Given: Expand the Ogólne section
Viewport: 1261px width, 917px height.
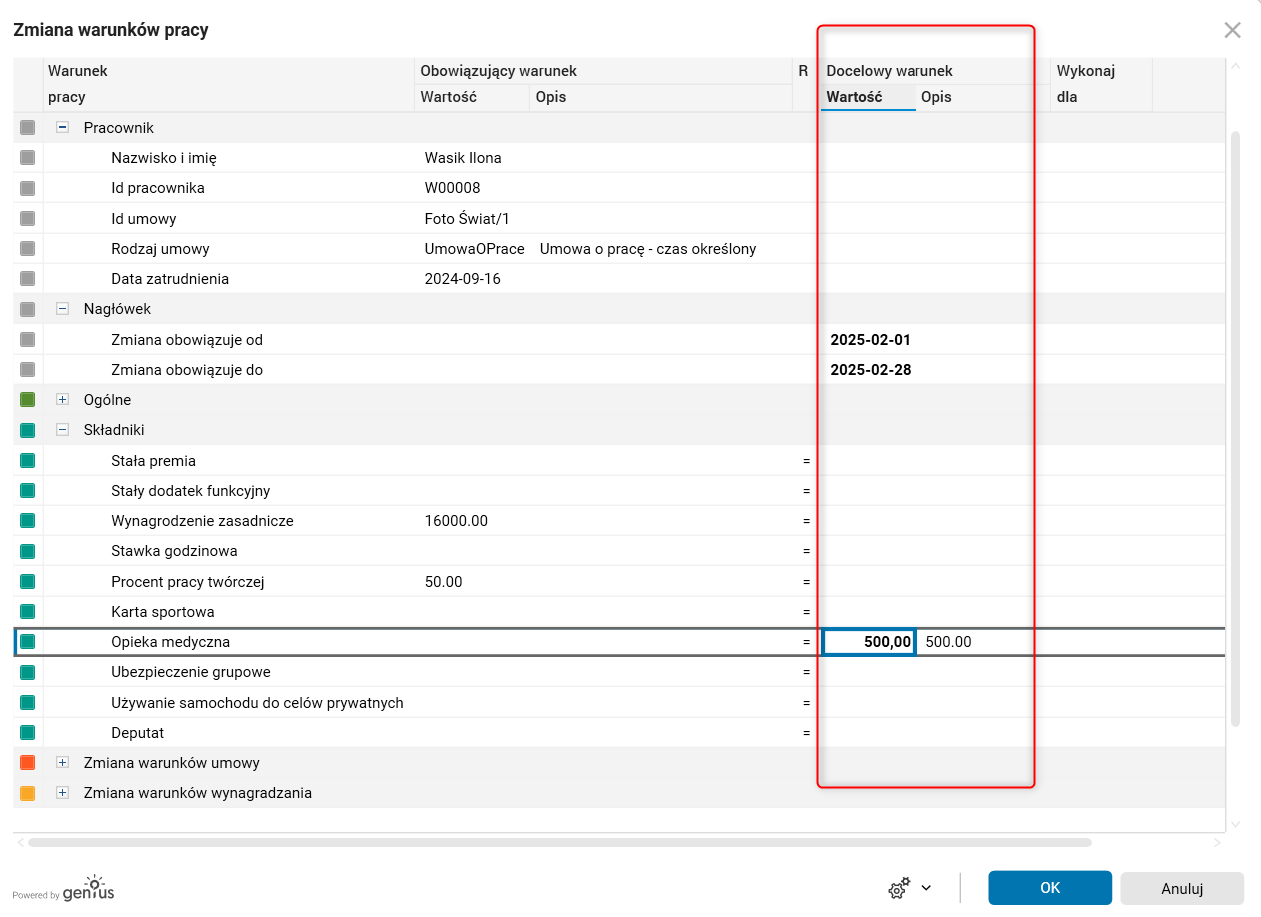Looking at the screenshot, I should point(62,400).
